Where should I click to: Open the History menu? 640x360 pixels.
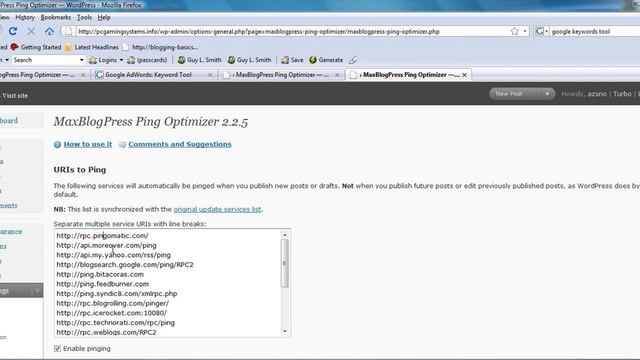click(25, 18)
